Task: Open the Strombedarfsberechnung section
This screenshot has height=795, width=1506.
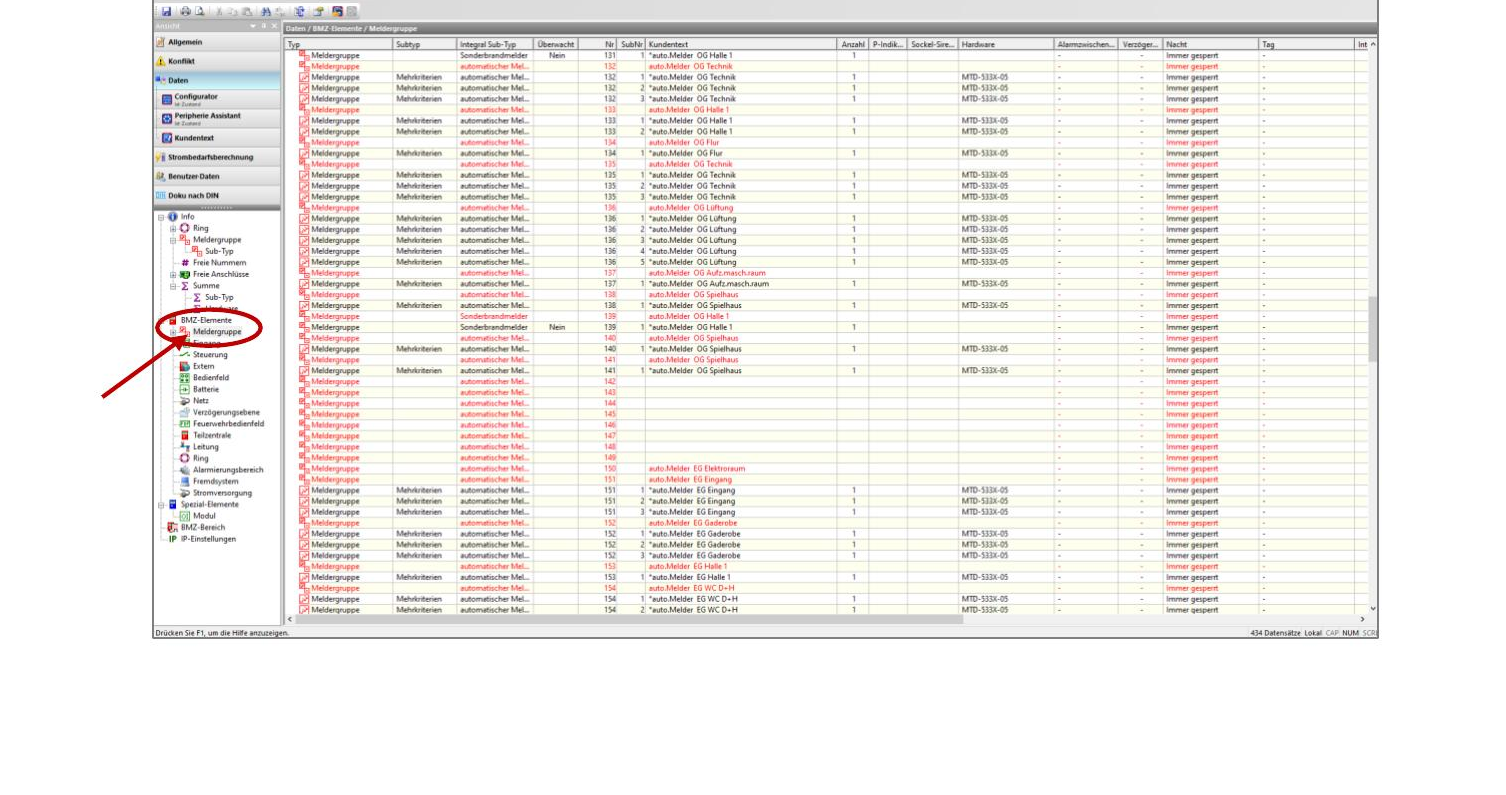Action: click(217, 157)
